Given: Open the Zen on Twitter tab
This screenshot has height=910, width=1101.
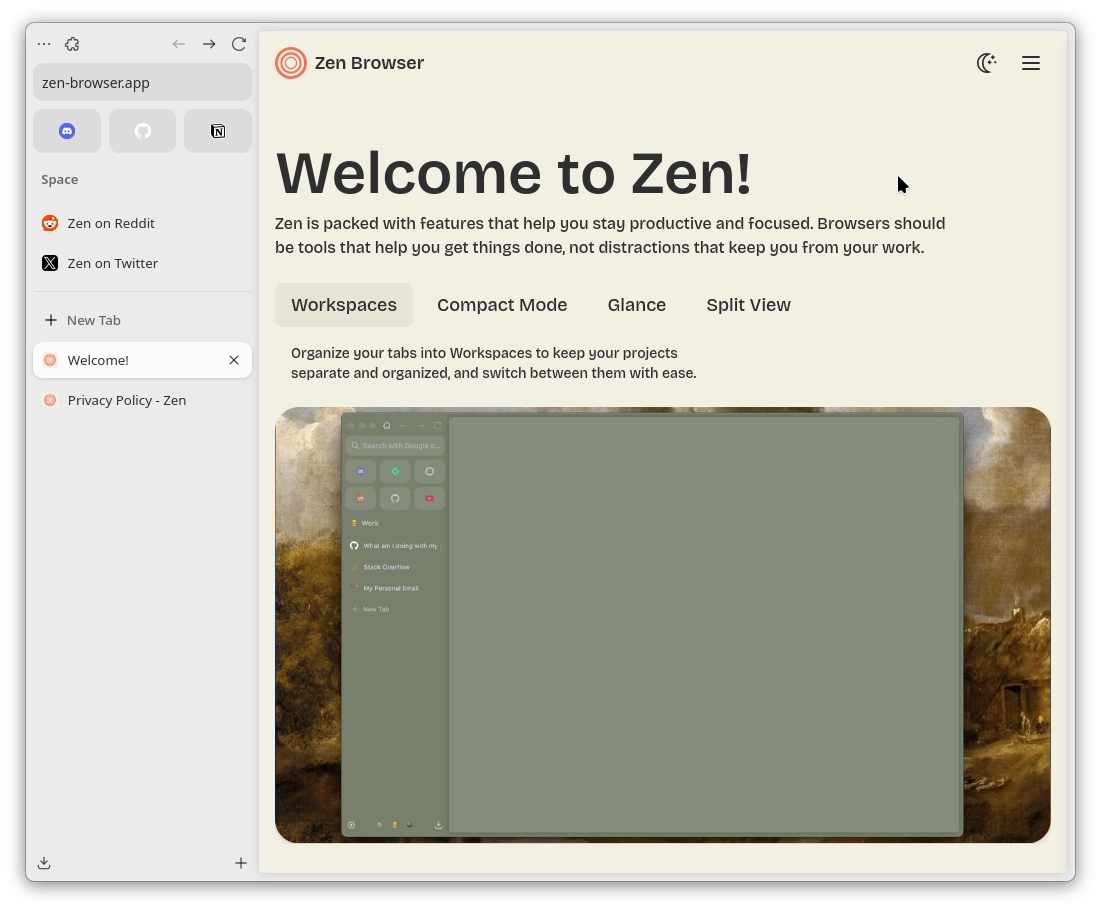Looking at the screenshot, I should point(143,263).
